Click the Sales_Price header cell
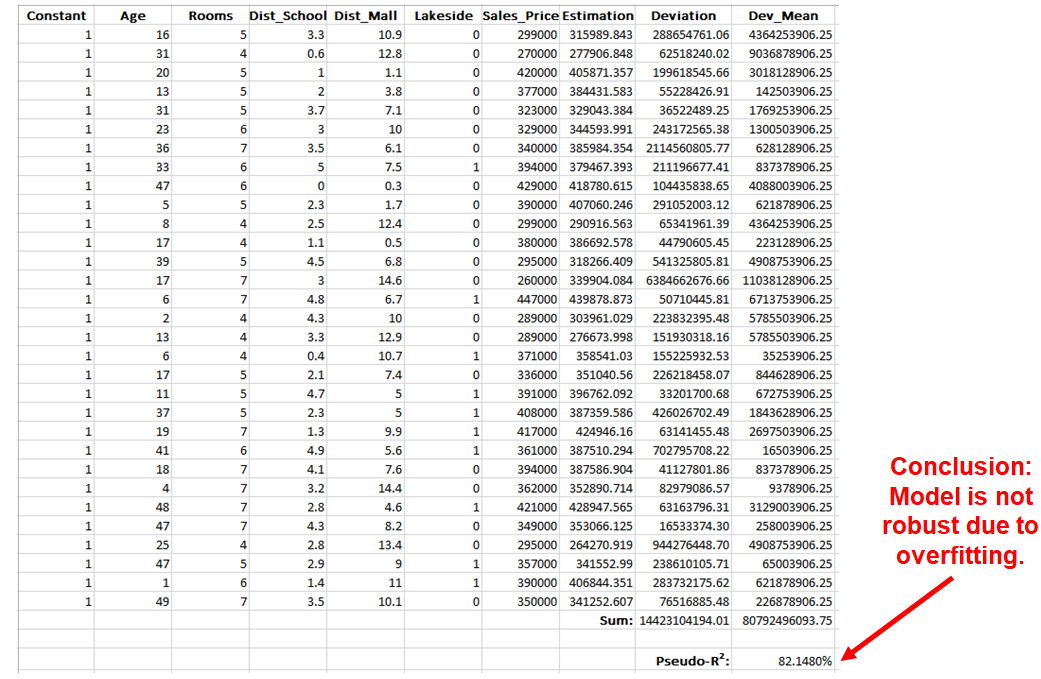Viewport: 1041px width, 679px height. [519, 16]
